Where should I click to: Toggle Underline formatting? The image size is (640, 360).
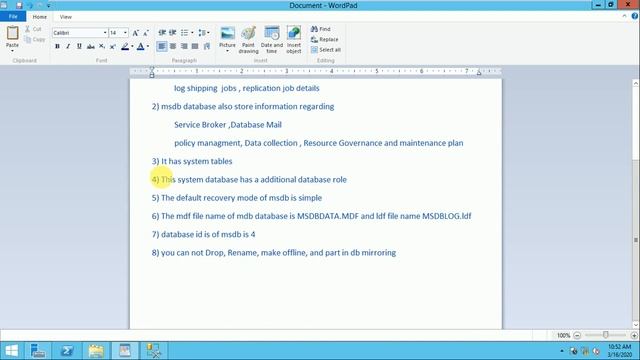click(79, 47)
